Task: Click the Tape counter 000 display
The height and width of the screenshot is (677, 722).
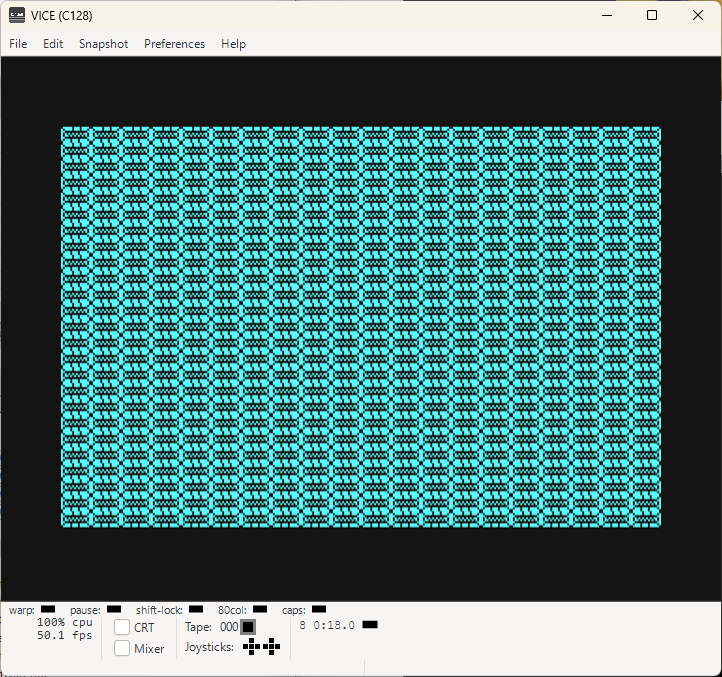Action: (229, 627)
